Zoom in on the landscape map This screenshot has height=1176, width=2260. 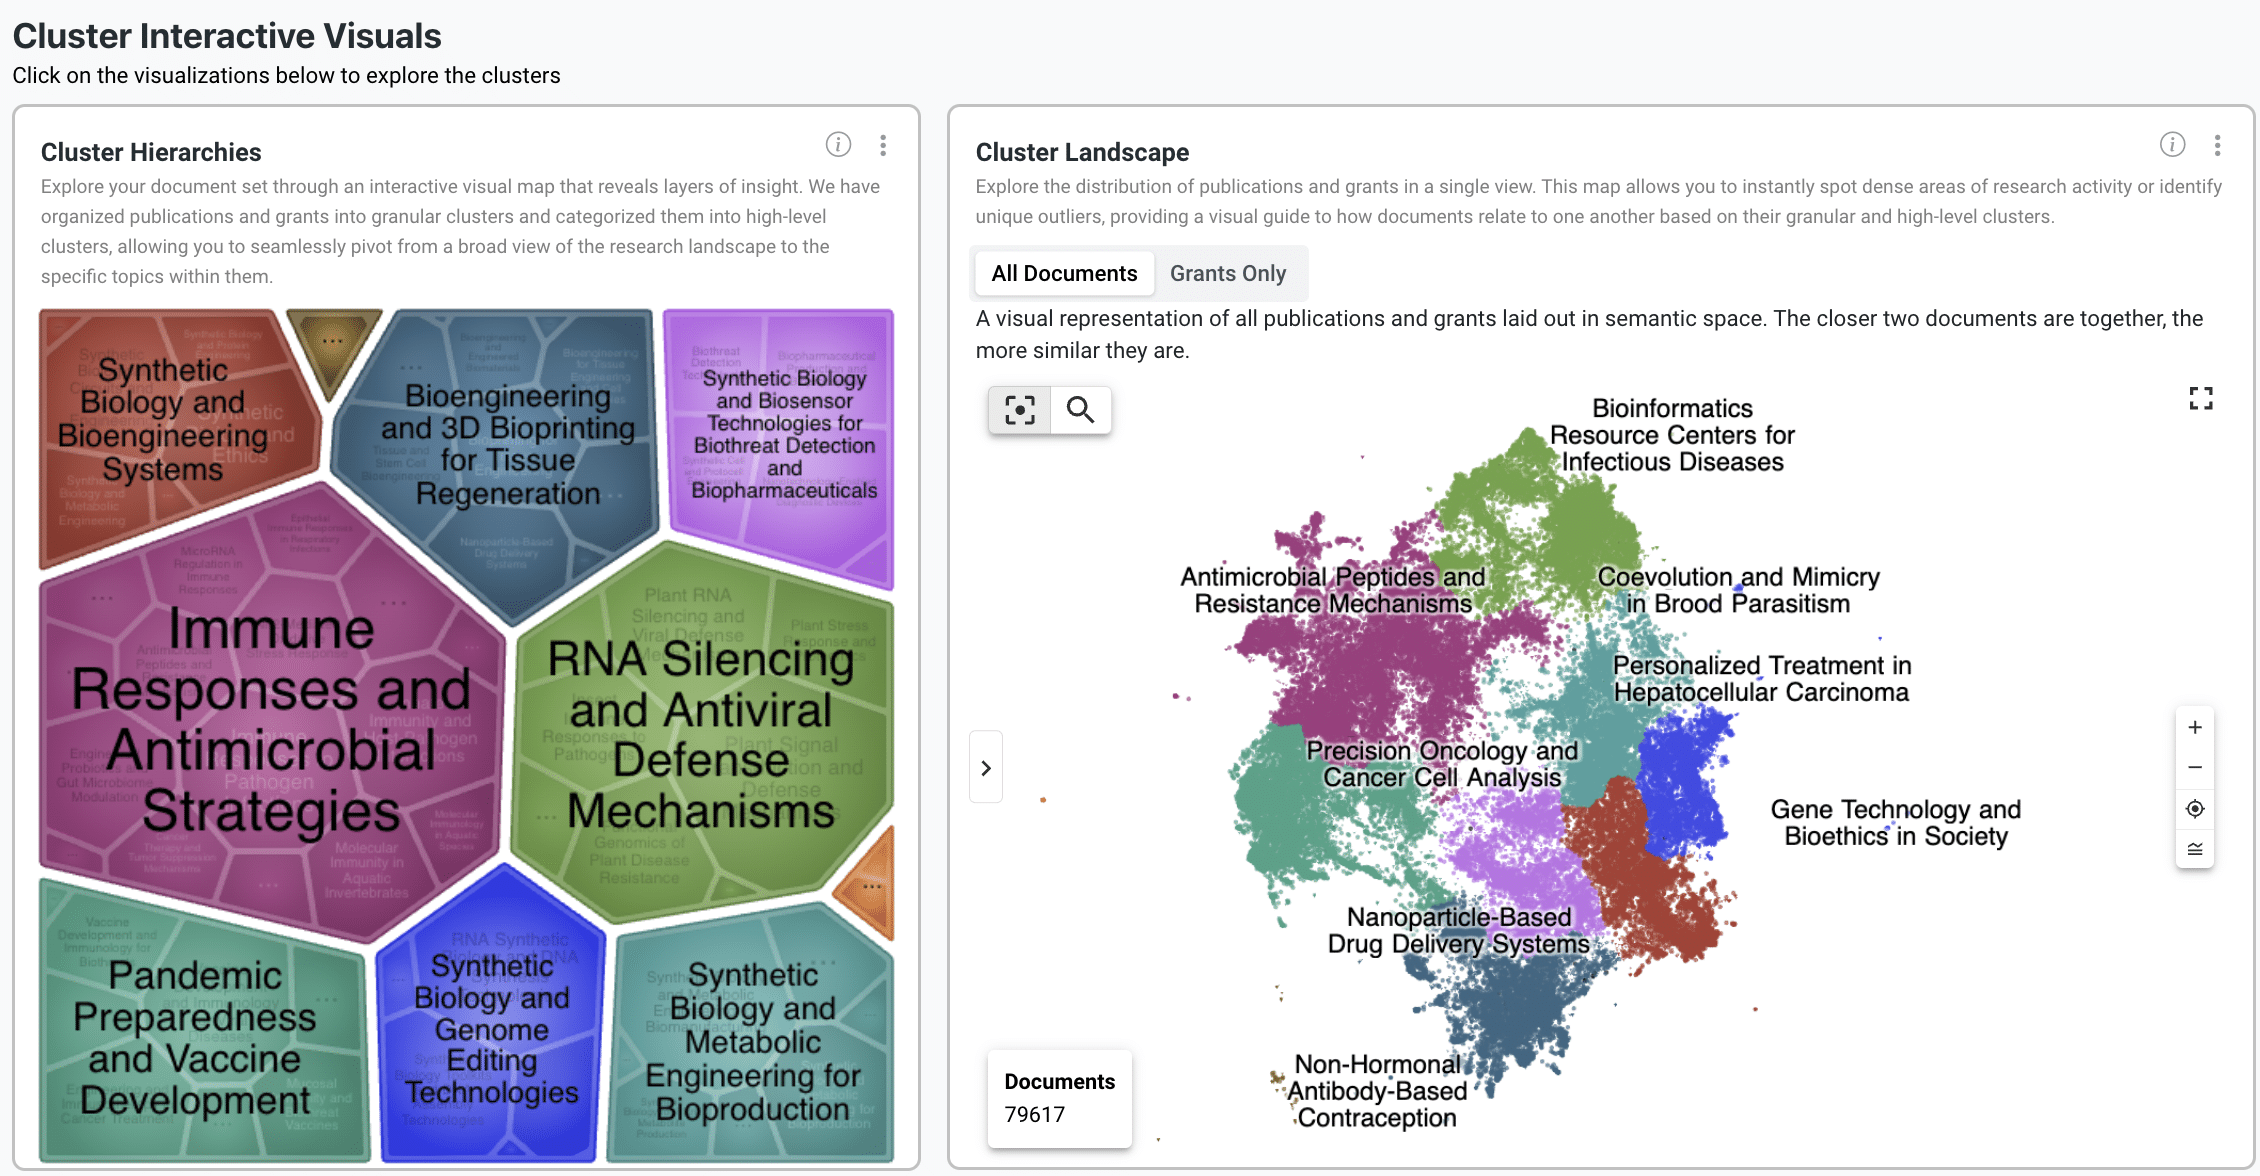click(x=2194, y=728)
